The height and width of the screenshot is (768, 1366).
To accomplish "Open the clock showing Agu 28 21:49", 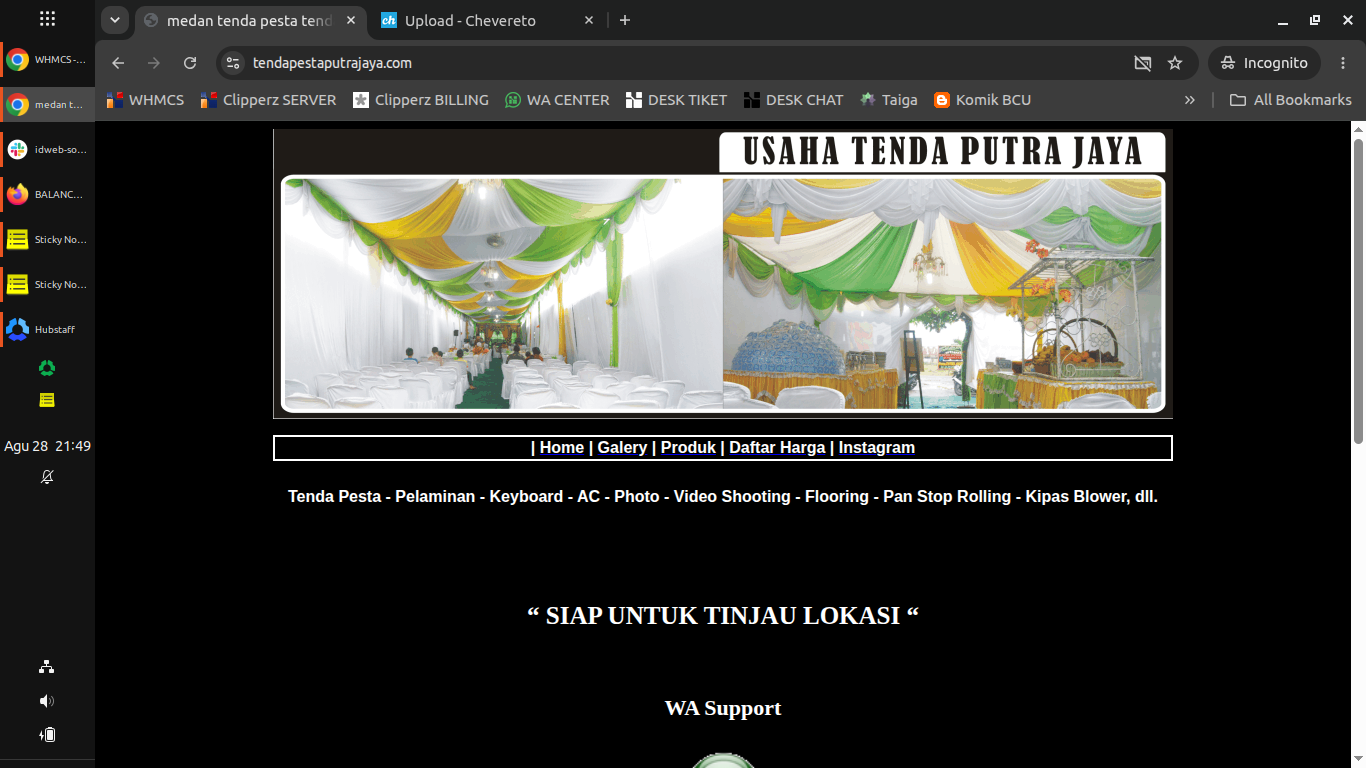I will coord(47,446).
